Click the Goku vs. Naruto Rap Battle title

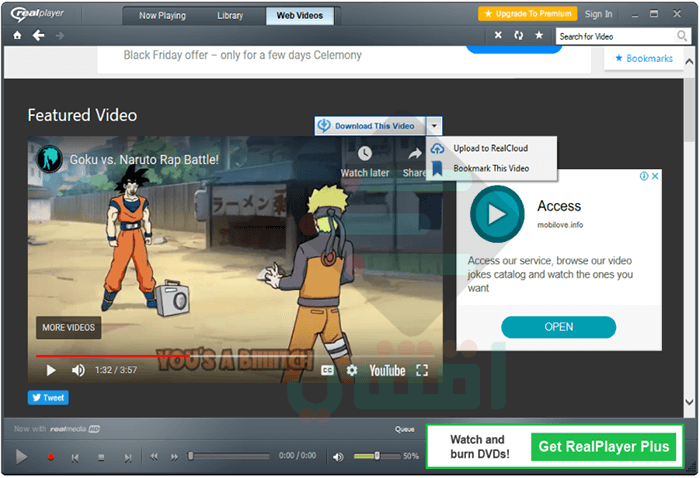pos(144,160)
